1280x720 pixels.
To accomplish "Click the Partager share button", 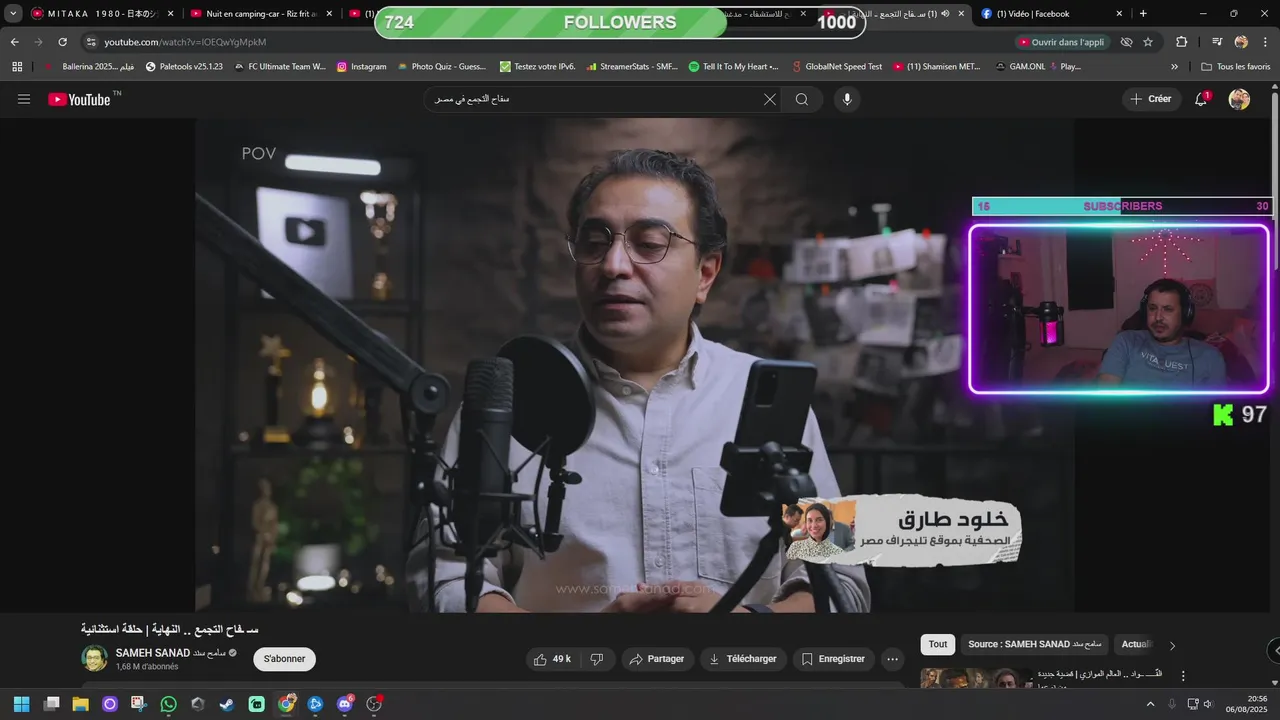I will 658,659.
